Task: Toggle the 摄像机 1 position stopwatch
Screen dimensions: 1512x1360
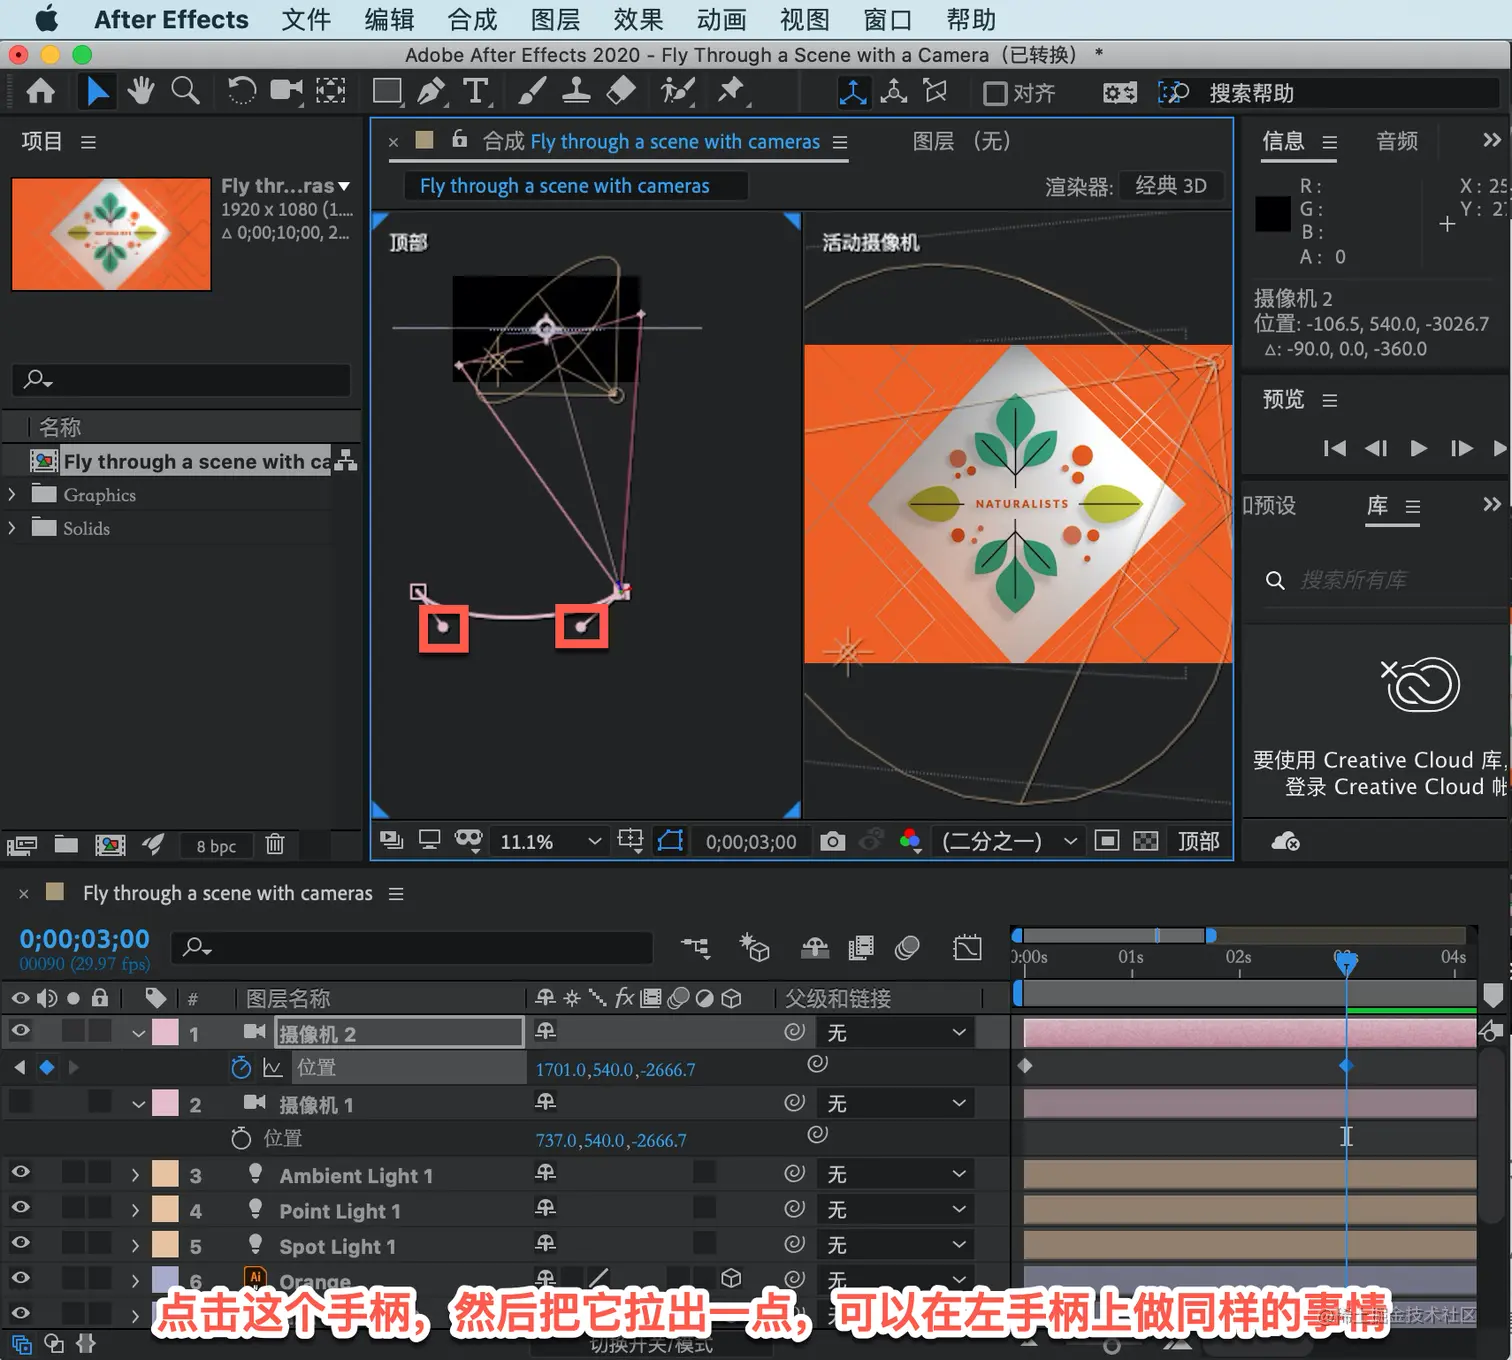Action: point(241,1138)
